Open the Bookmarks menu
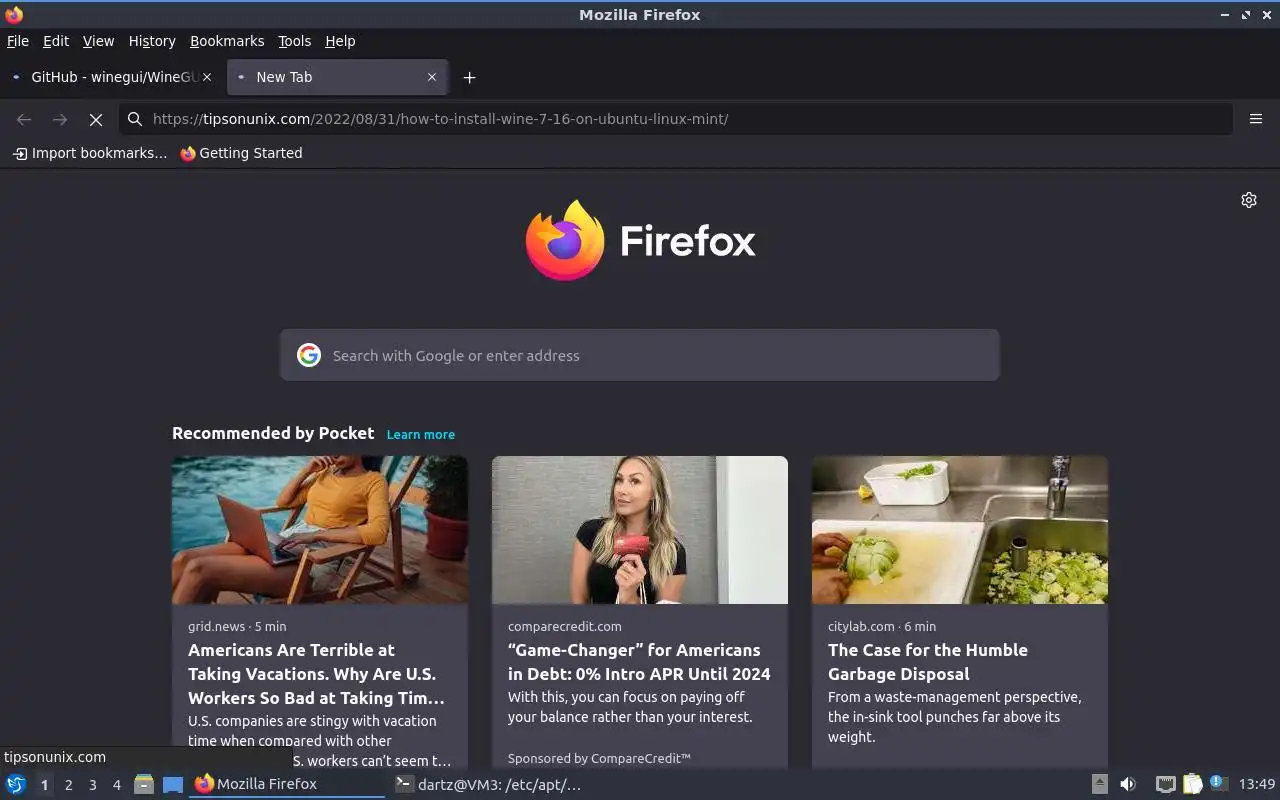The width and height of the screenshot is (1280, 800). 227,41
